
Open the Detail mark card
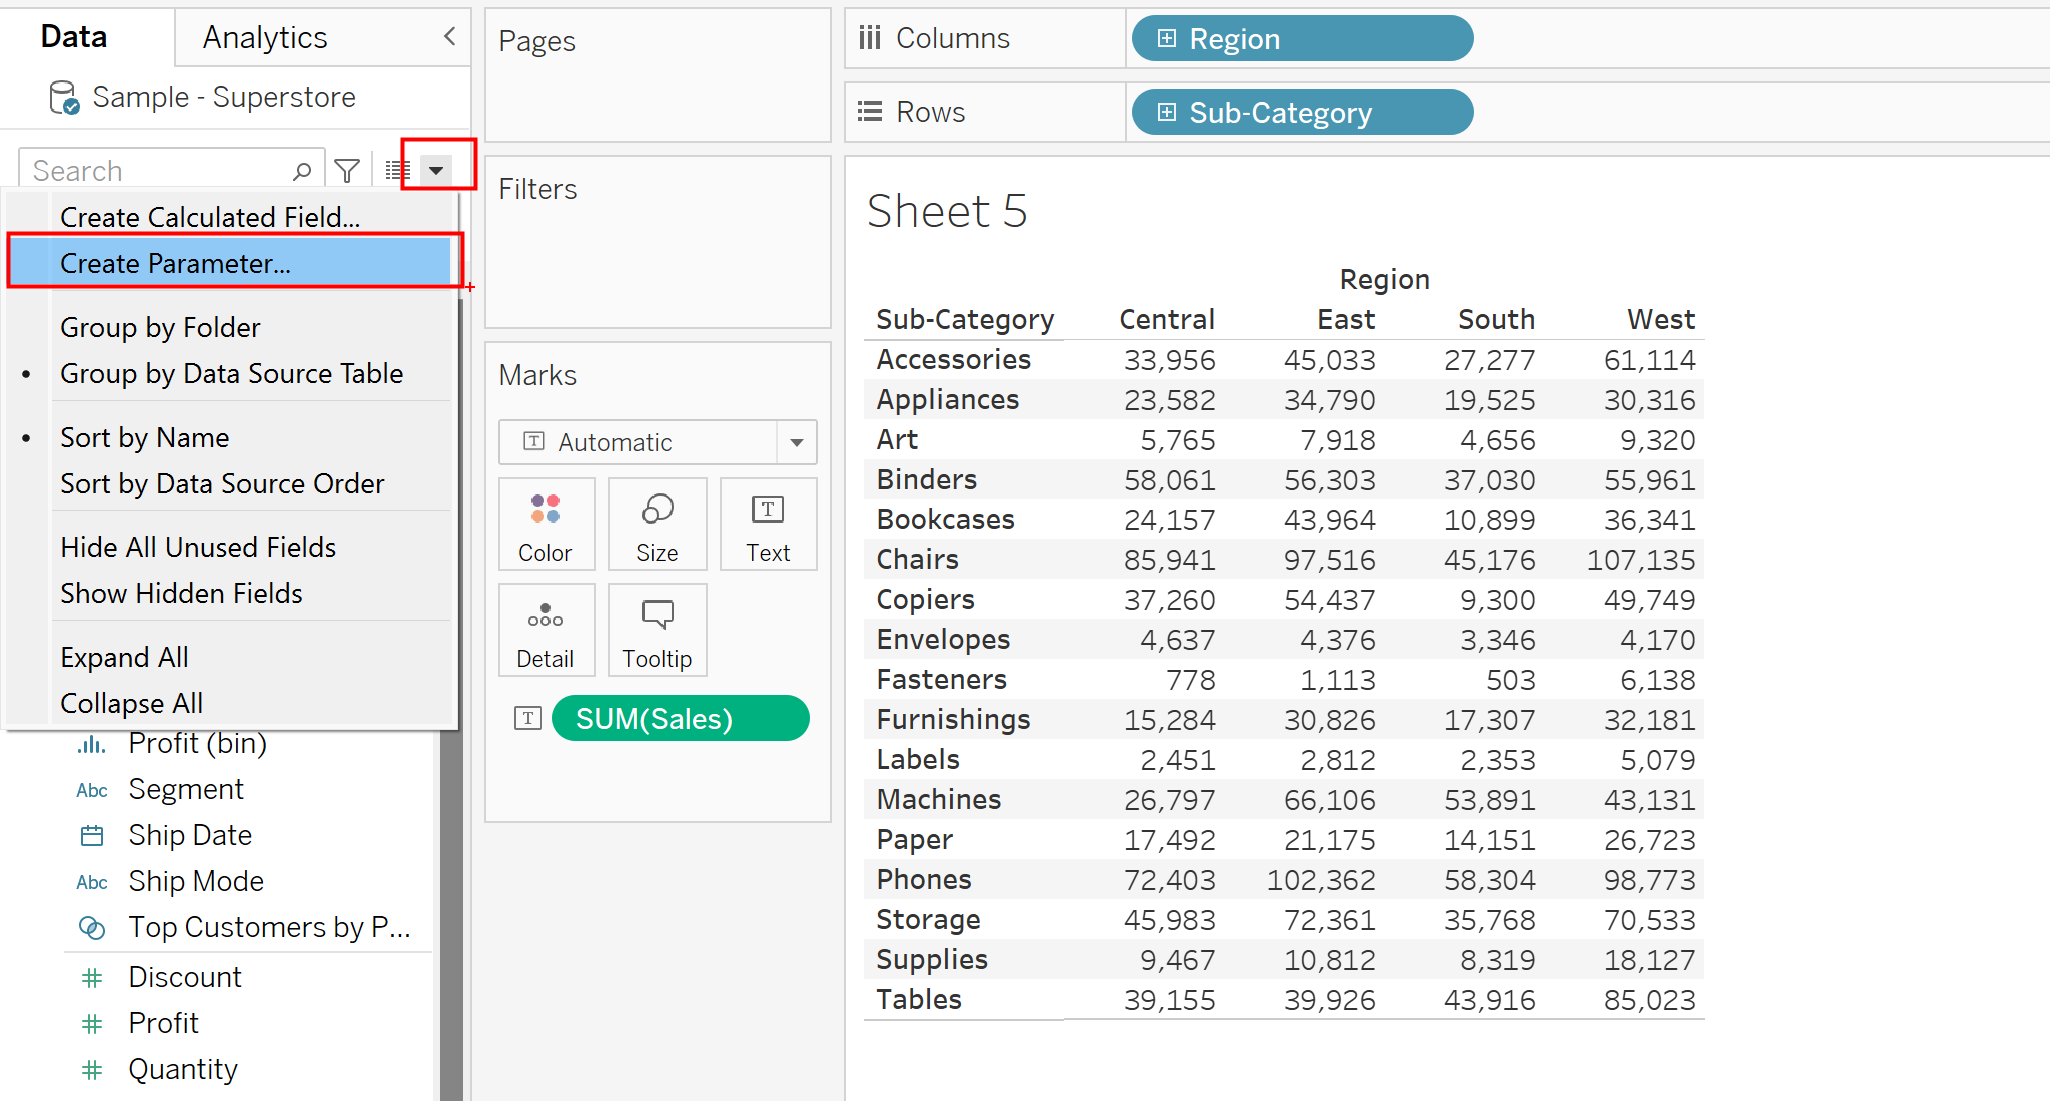546,631
